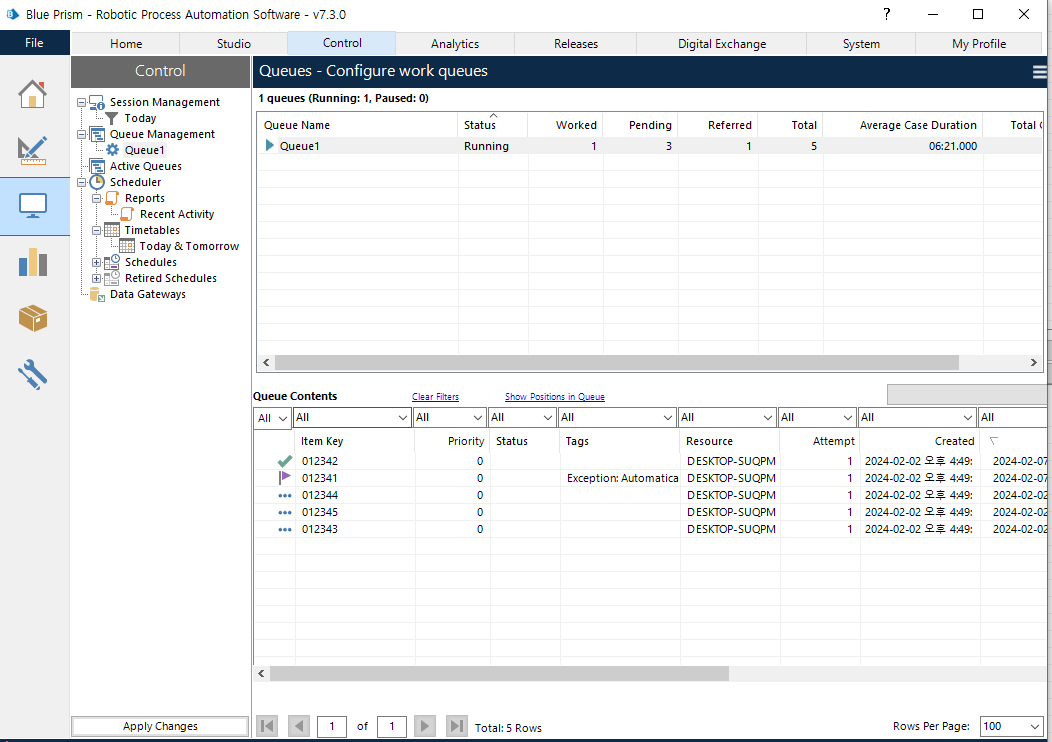Switch to the Studio tab
Image resolution: width=1052 pixels, height=742 pixels.
[233, 44]
